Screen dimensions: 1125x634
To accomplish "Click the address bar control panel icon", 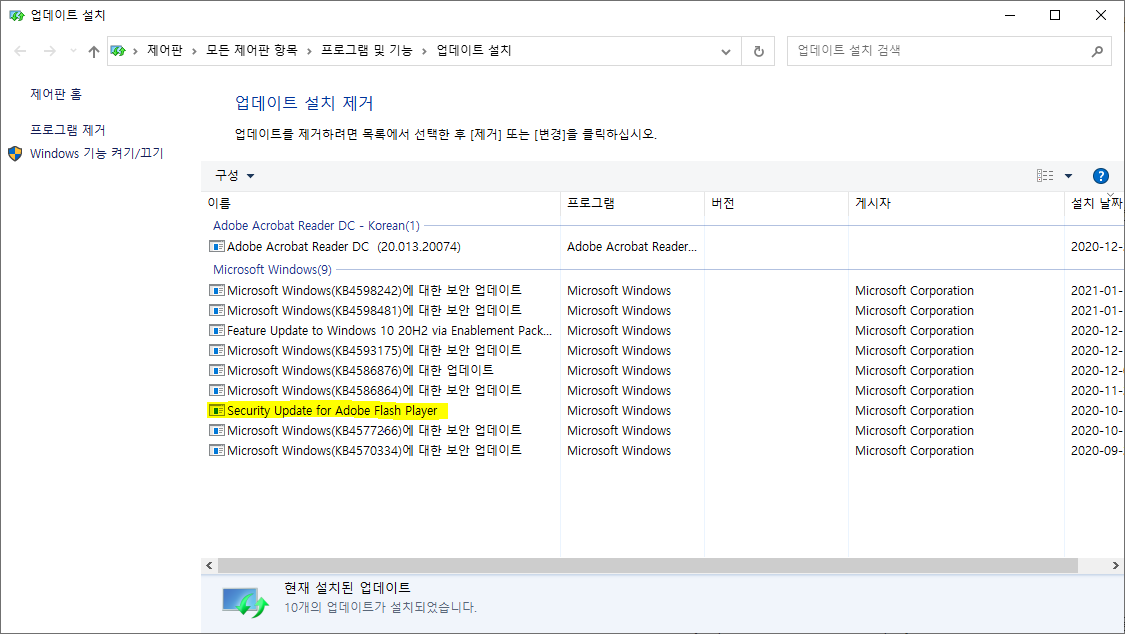I will (118, 51).
